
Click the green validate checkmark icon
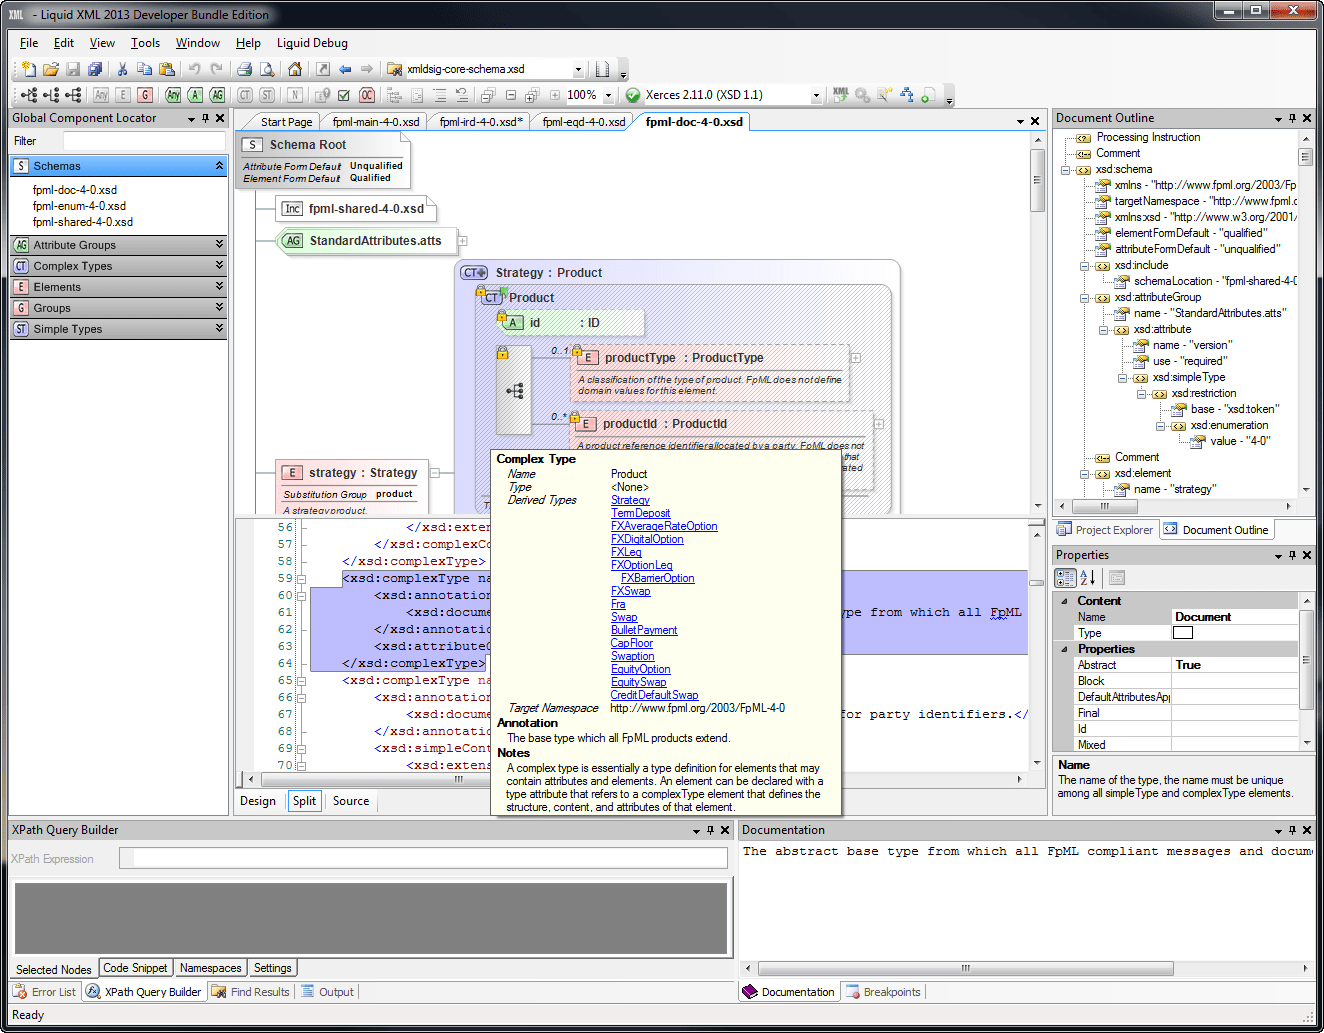pyautogui.click(x=632, y=95)
